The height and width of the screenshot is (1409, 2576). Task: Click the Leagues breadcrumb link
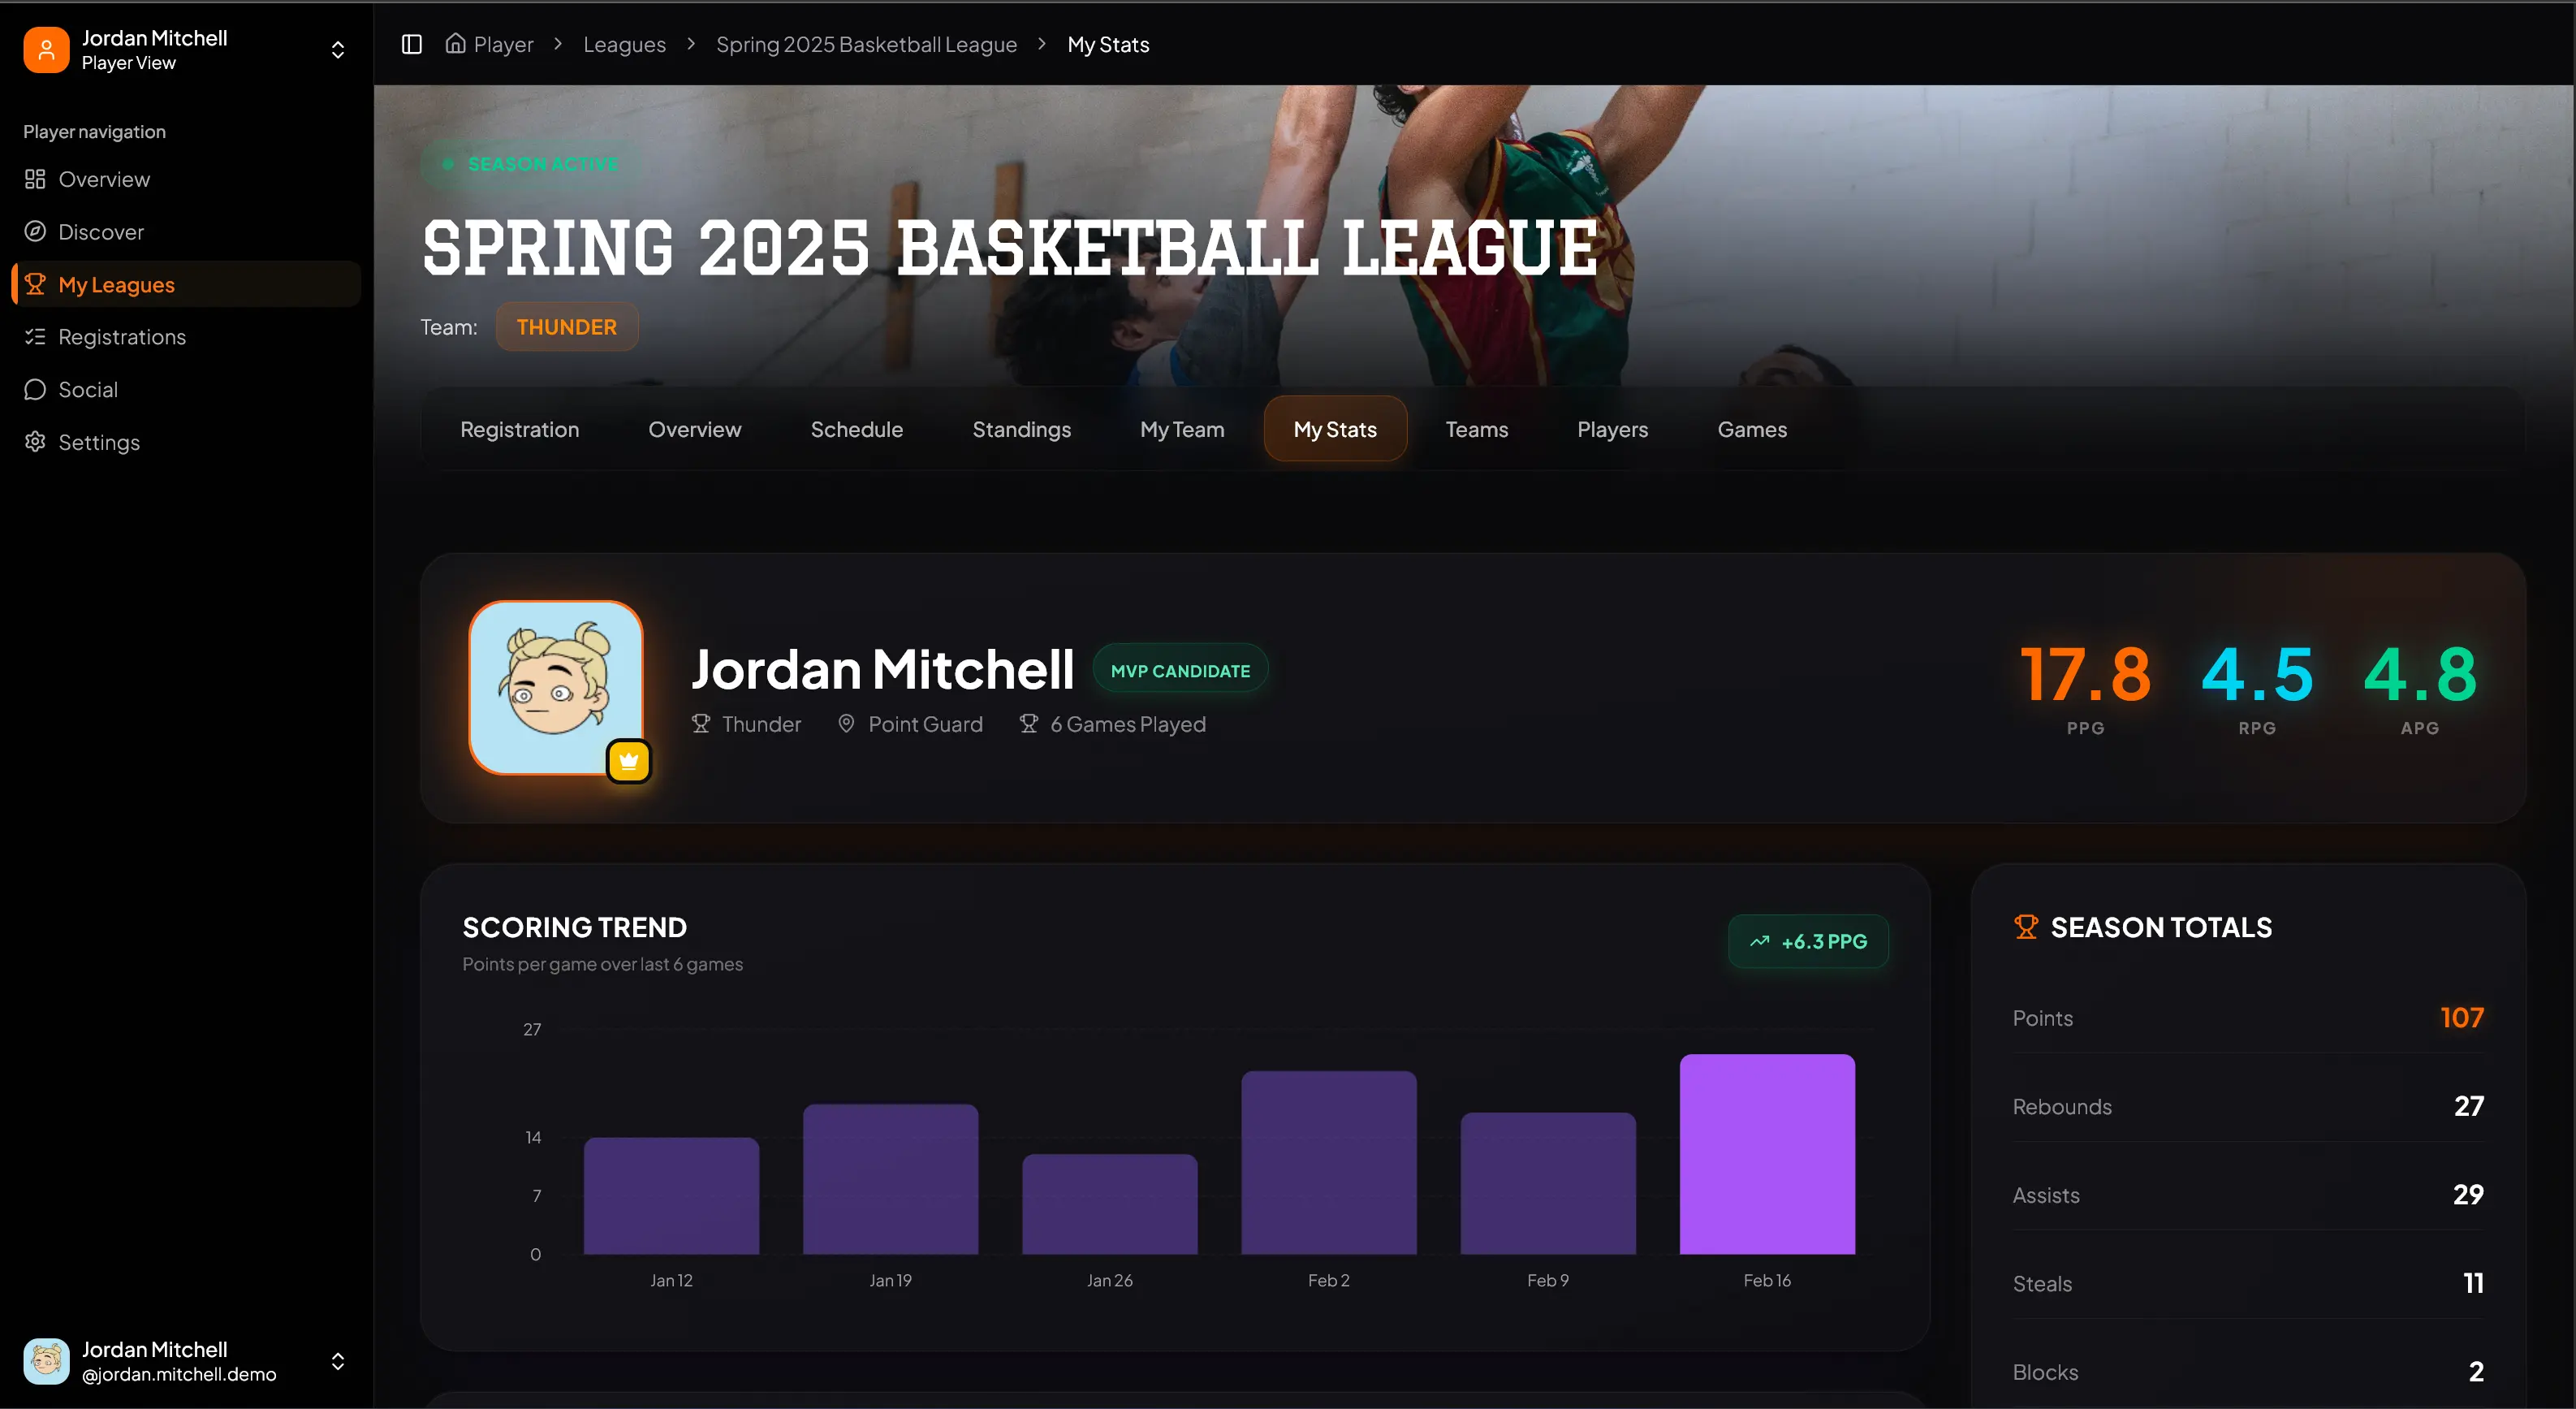point(624,44)
